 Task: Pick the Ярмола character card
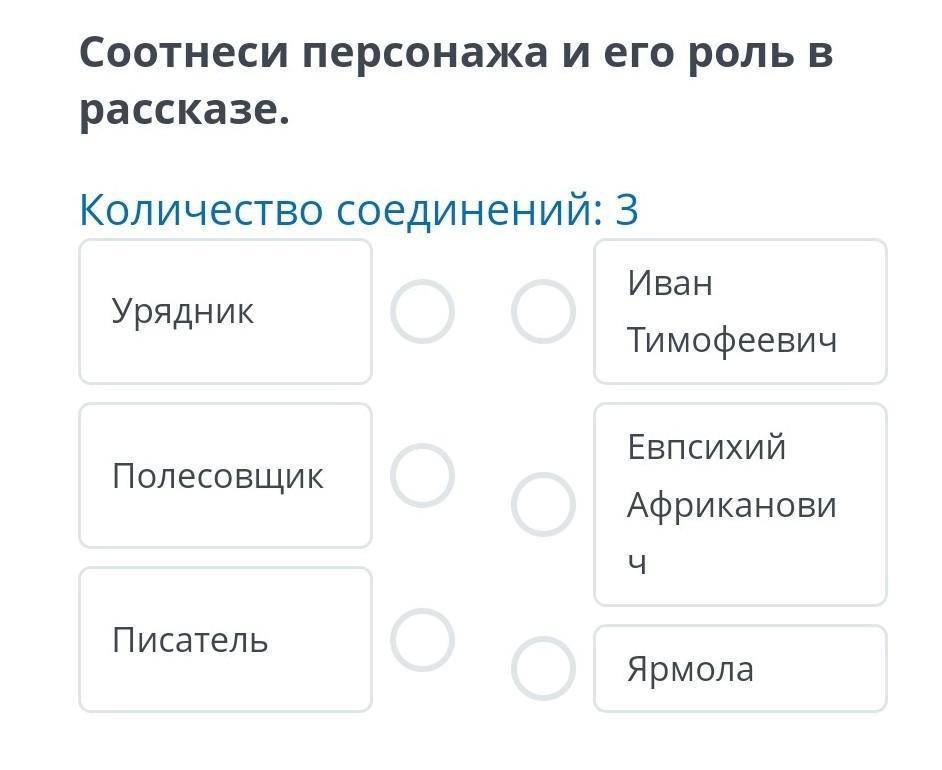[740, 669]
